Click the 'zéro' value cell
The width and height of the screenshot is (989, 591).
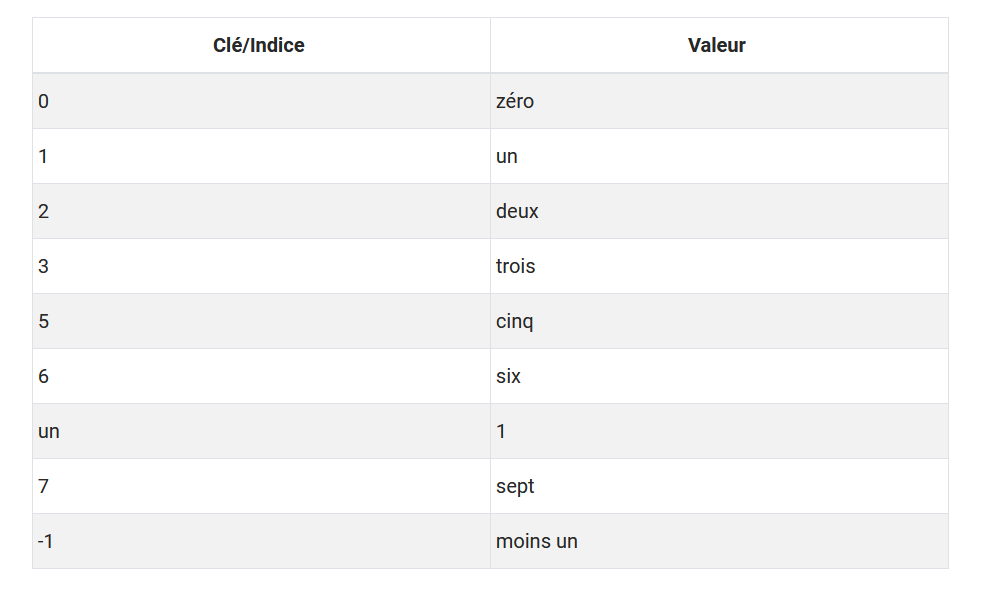tap(515, 101)
